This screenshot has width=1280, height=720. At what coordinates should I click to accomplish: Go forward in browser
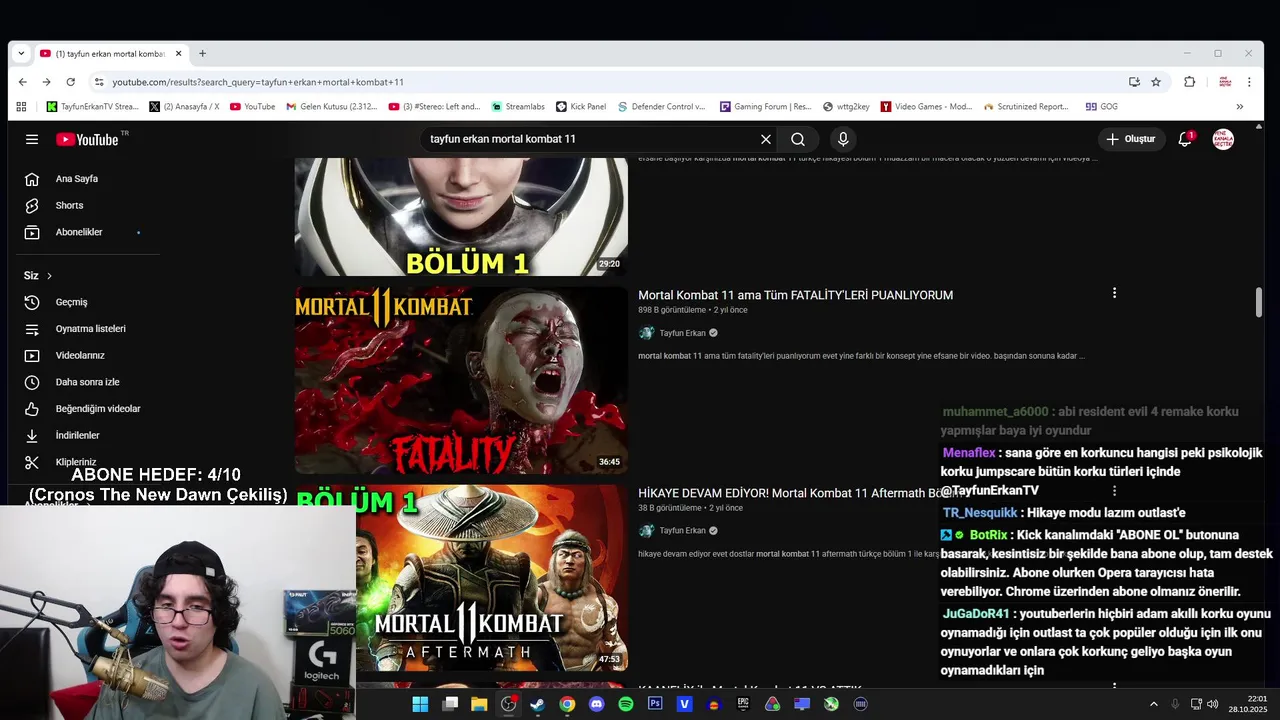46,82
